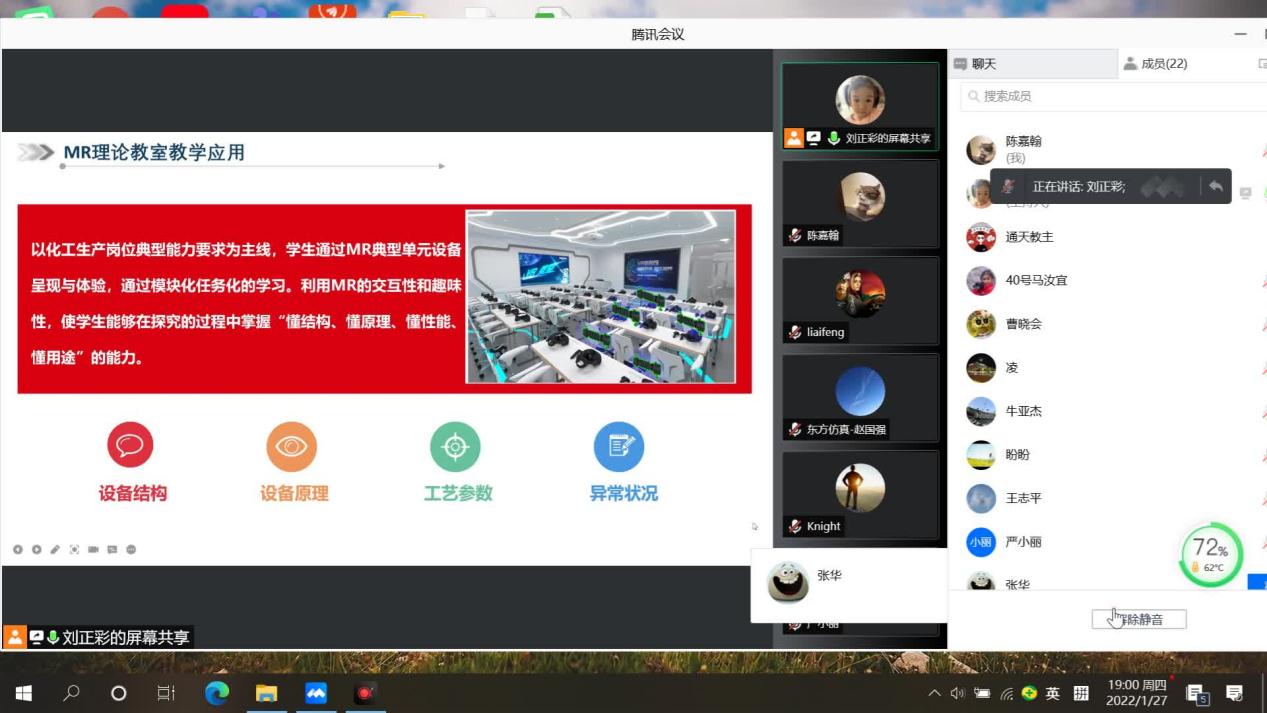This screenshot has width=1267, height=713.
Task: Click the subtitles icon in slide toolbar
Action: tap(112, 549)
